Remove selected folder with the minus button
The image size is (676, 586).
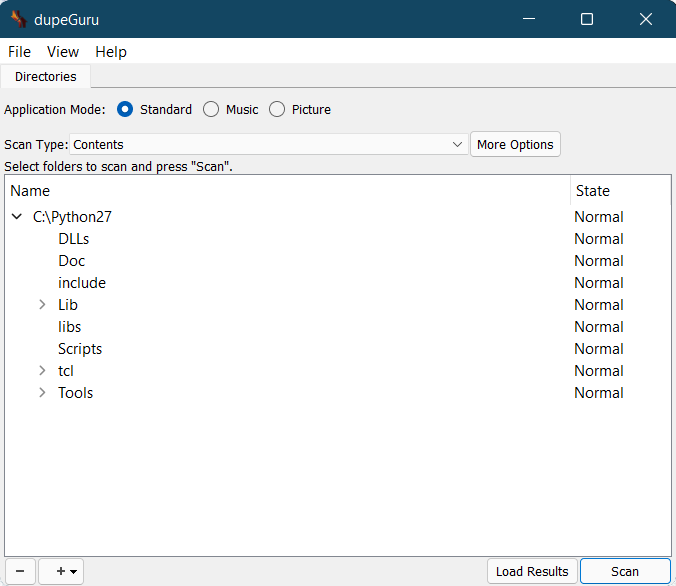[x=20, y=571]
